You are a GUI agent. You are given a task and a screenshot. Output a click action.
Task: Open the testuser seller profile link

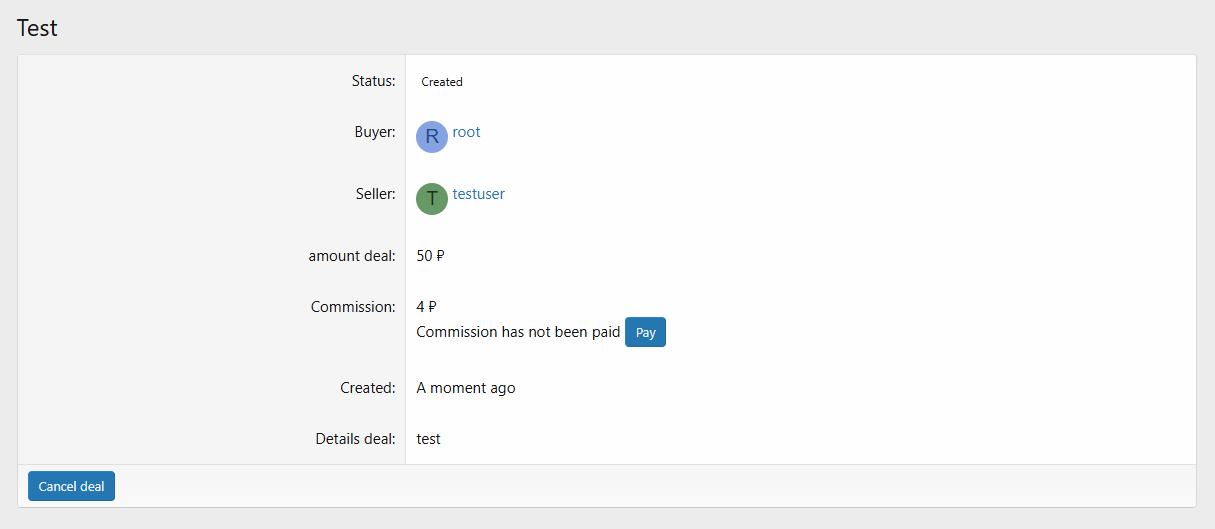(x=479, y=194)
